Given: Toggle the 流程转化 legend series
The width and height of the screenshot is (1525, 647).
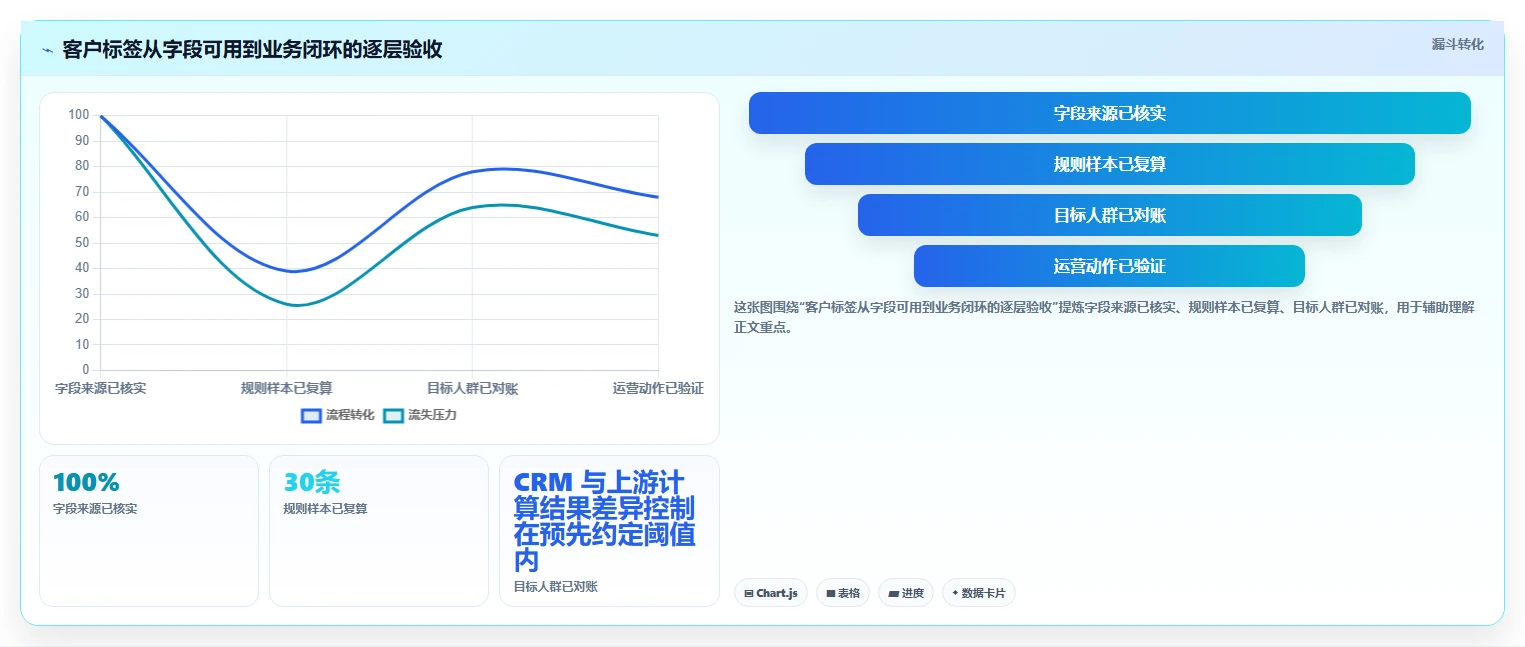Looking at the screenshot, I should (338, 415).
